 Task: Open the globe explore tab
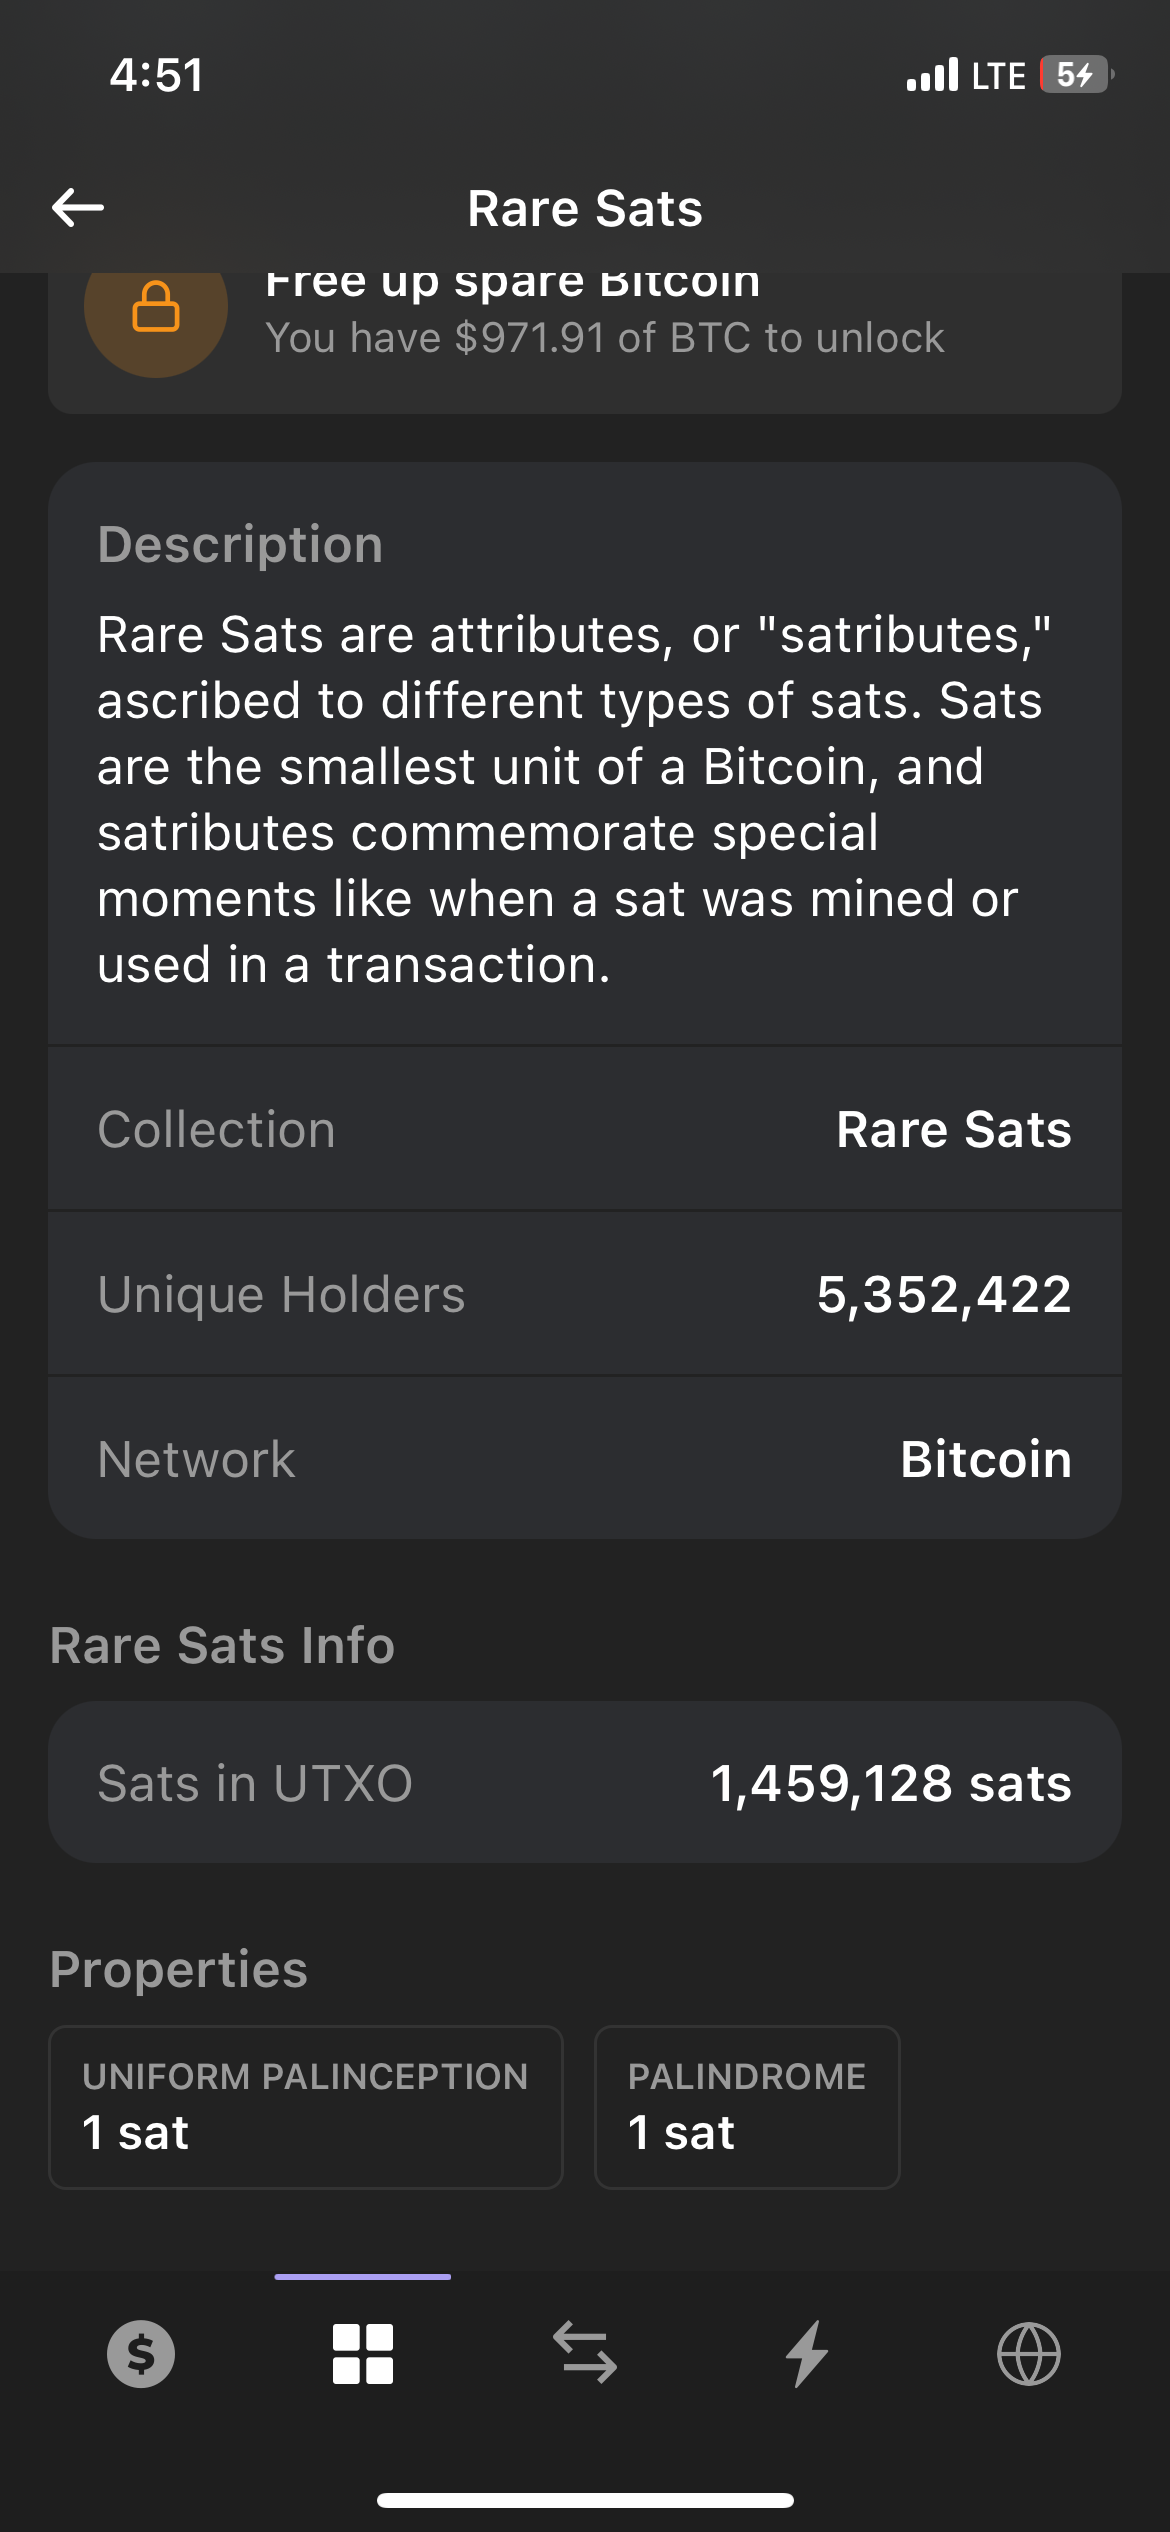tap(1028, 2354)
